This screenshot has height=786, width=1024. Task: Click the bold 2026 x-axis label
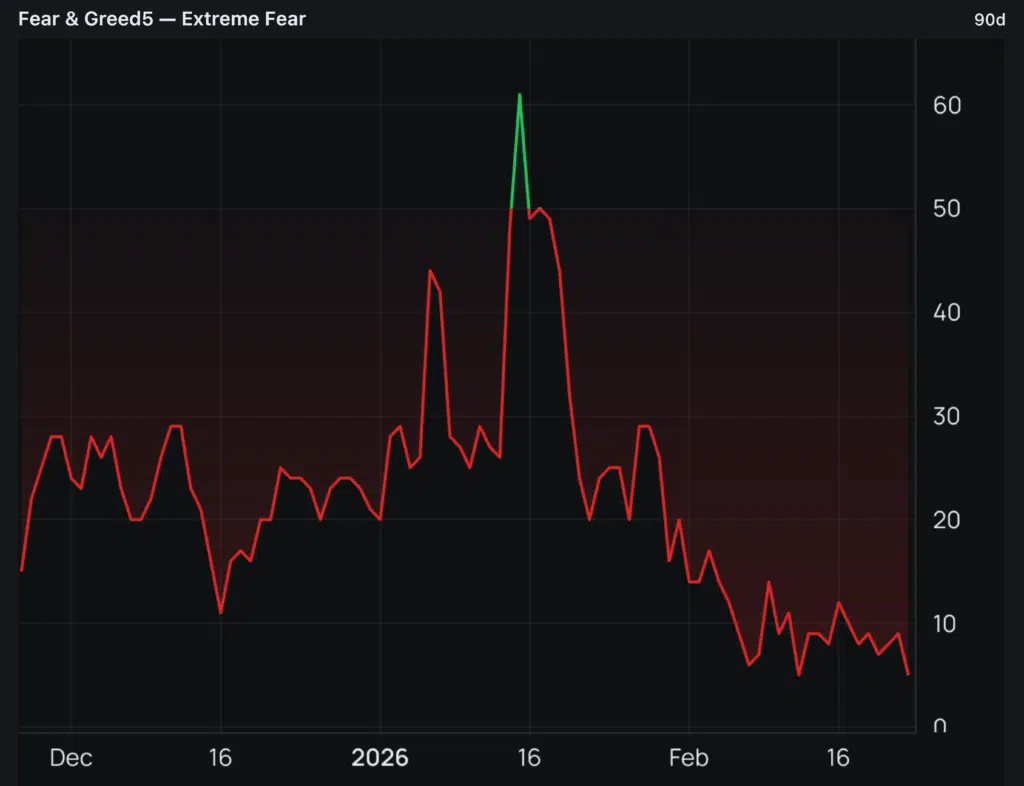tap(380, 758)
